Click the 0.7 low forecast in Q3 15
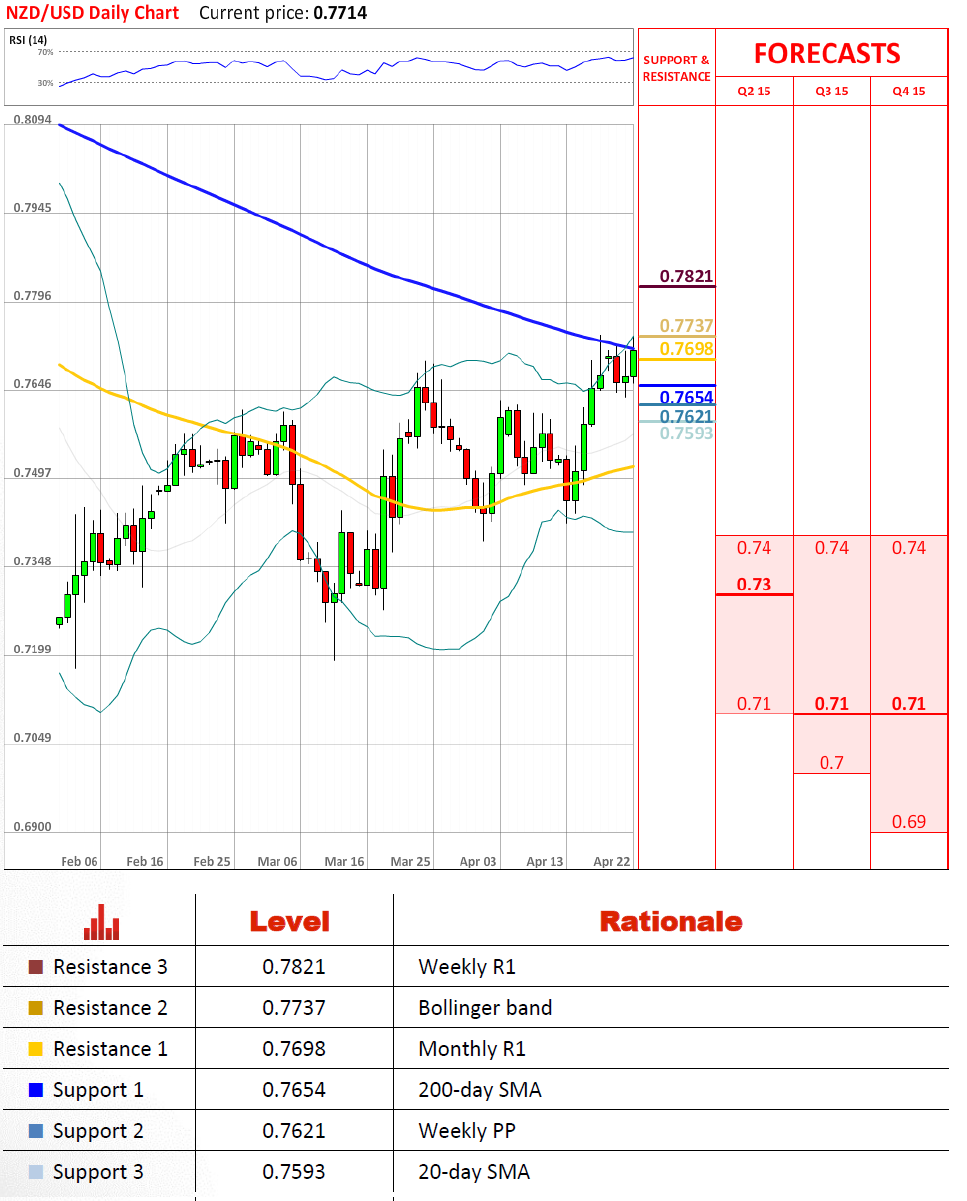The width and height of the screenshot is (967, 1201). (x=832, y=763)
